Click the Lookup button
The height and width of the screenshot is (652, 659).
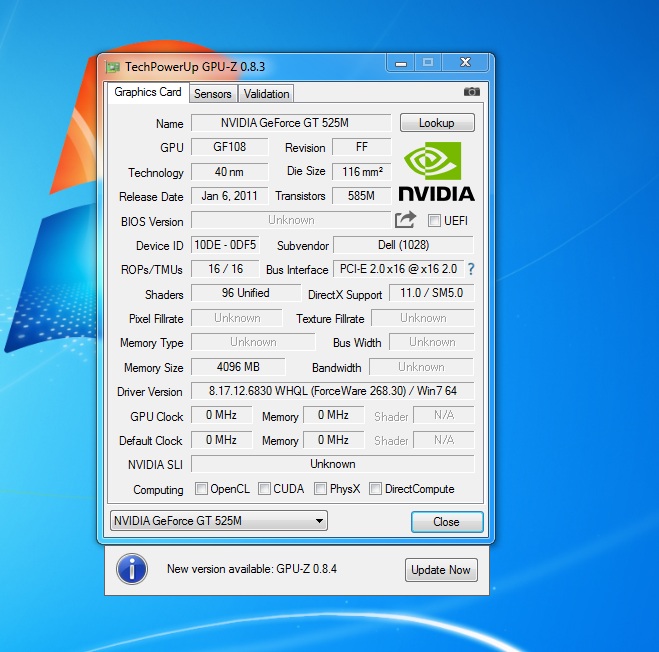437,123
